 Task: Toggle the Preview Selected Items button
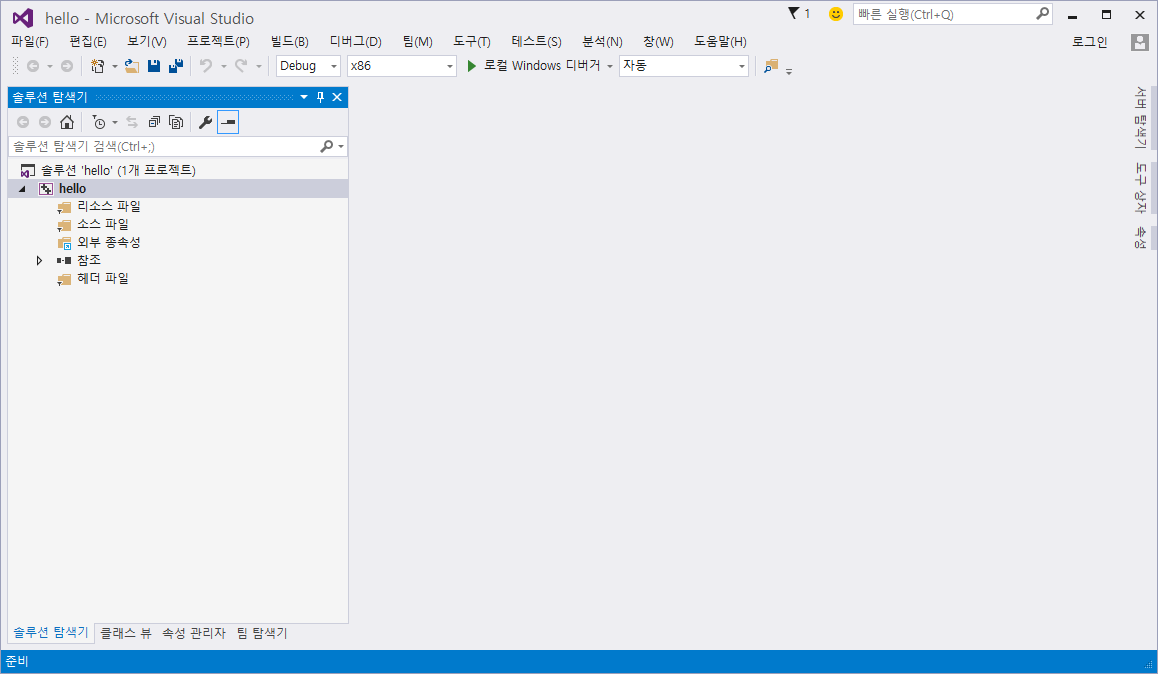228,122
